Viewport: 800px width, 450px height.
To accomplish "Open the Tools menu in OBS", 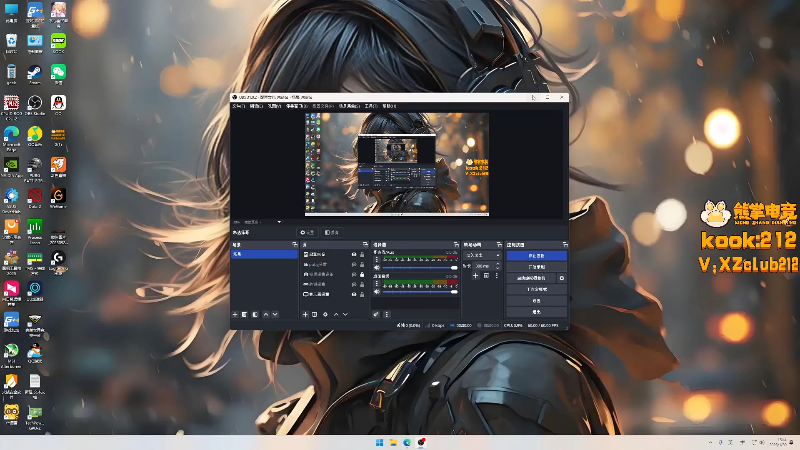I will pyautogui.click(x=371, y=106).
